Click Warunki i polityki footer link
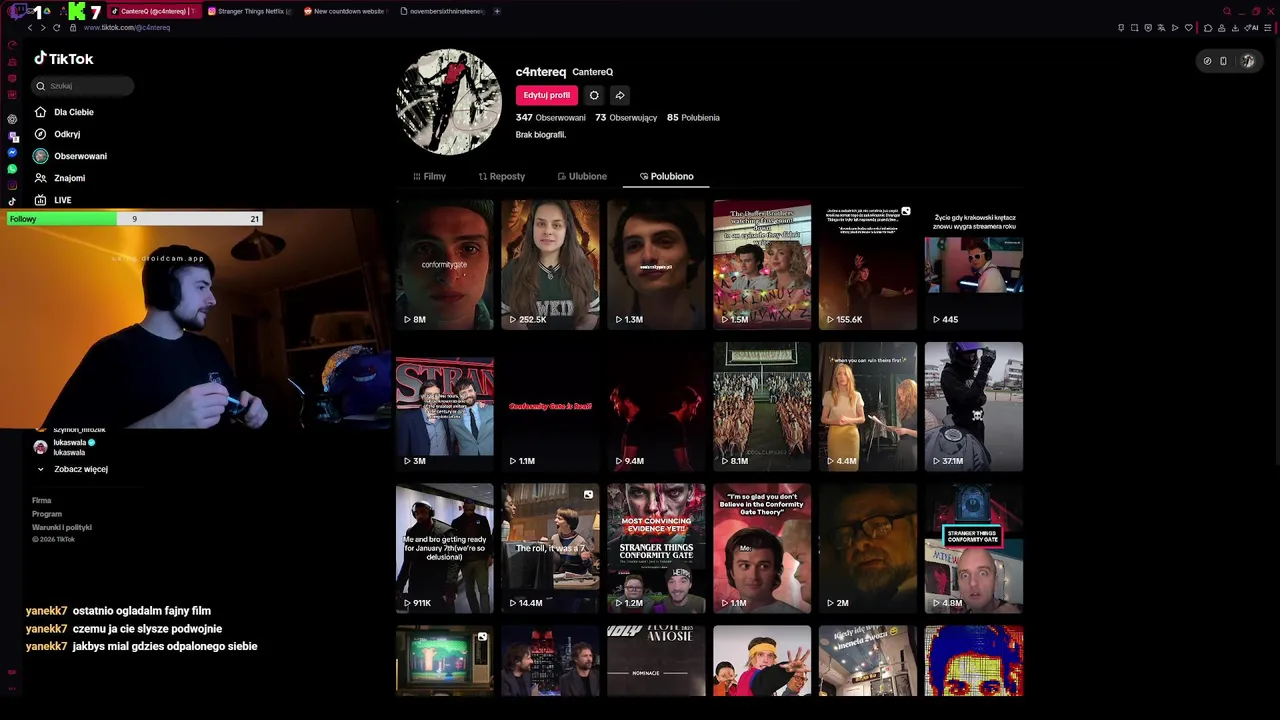This screenshot has width=1280, height=720. coord(62,527)
